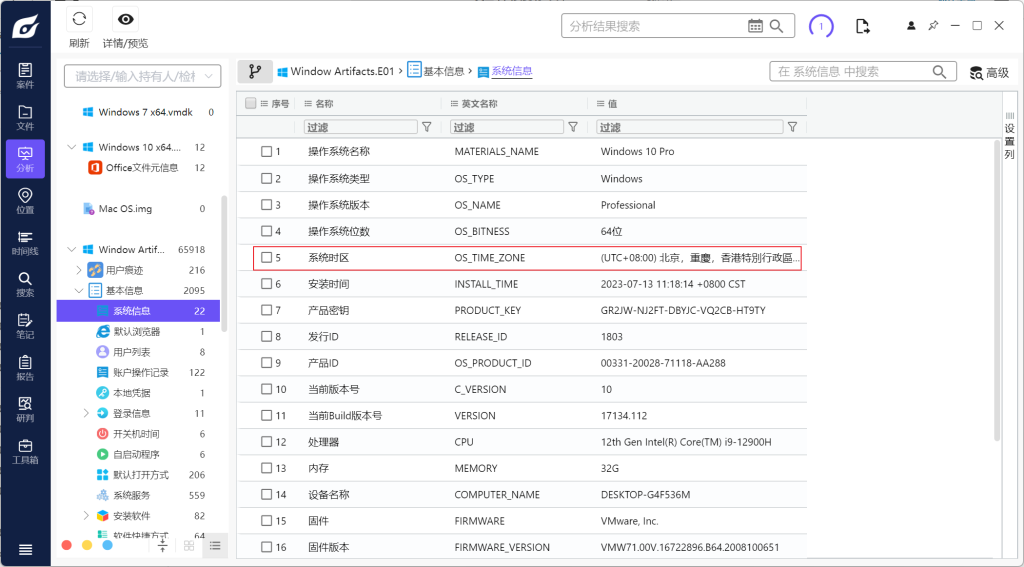This screenshot has height=567, width=1024.
Task: Open the 详情/预览 eye icon
Action: coord(125,19)
